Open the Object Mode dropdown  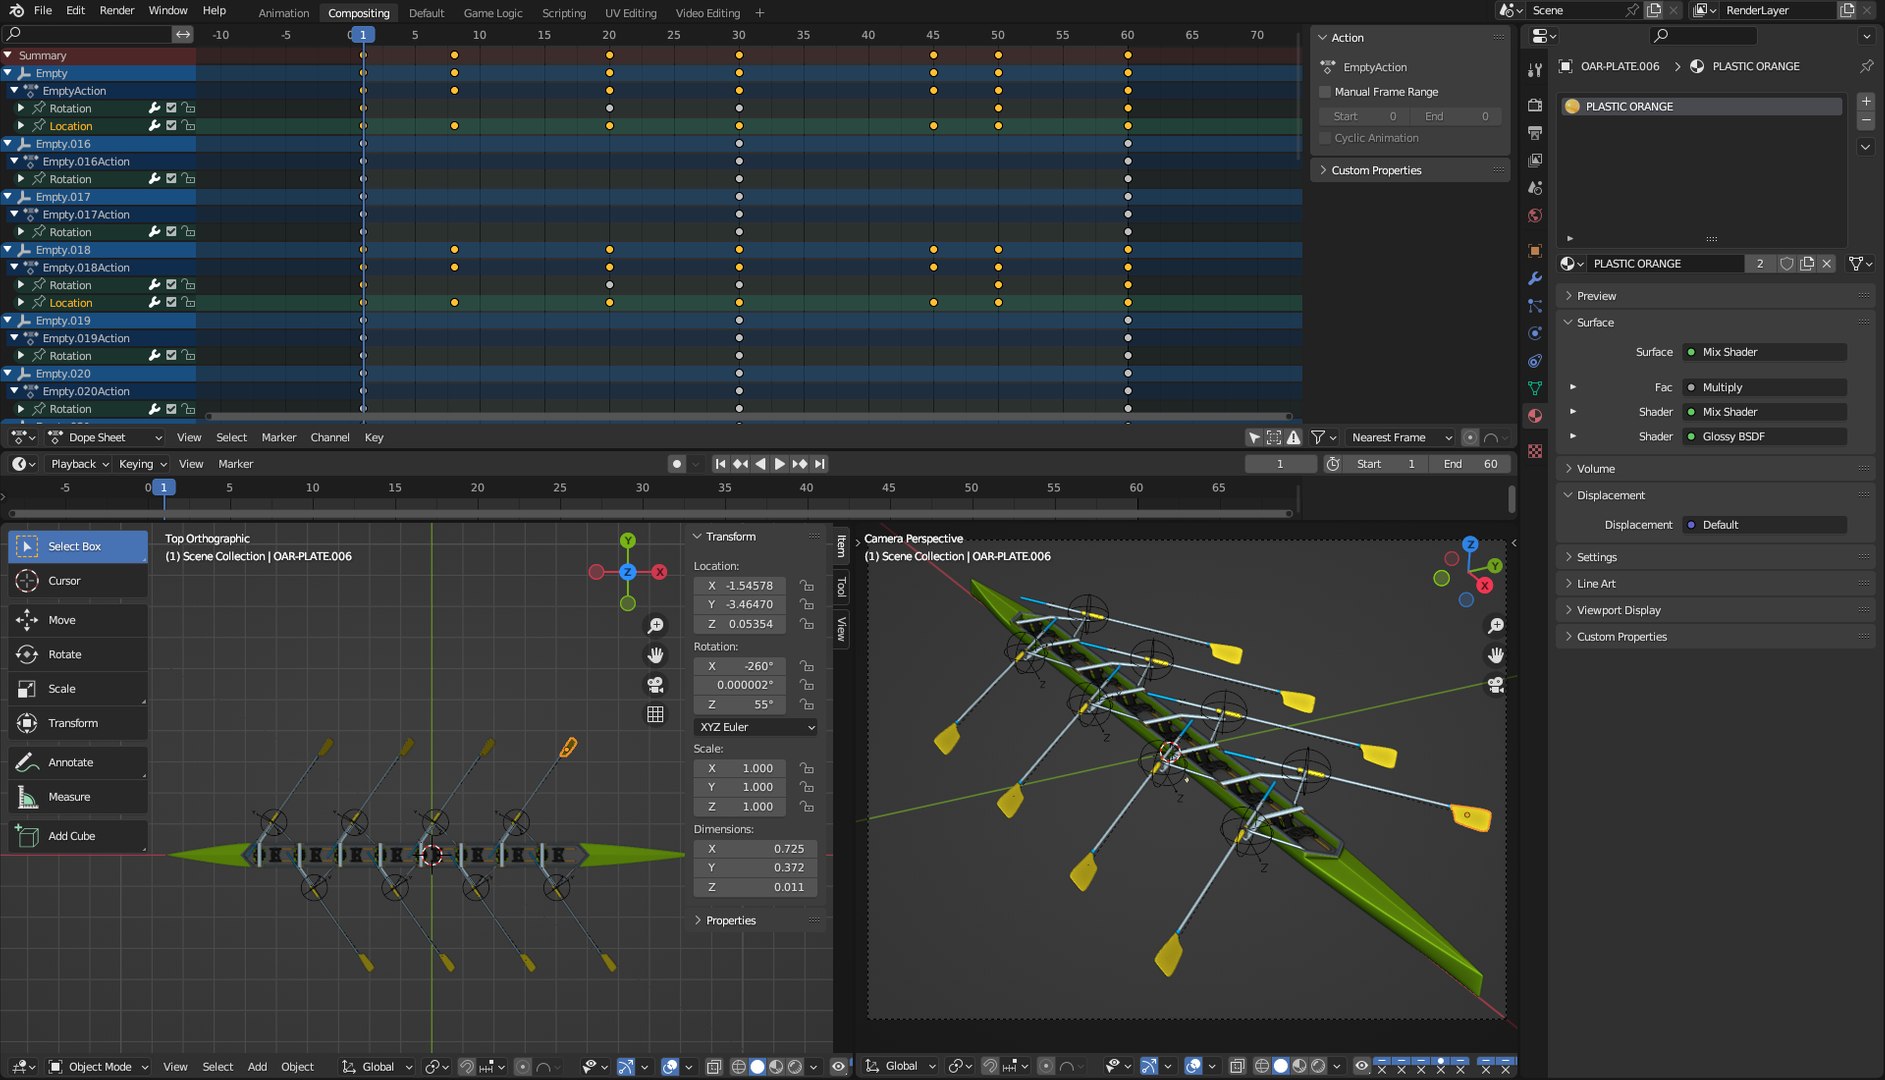(x=99, y=1067)
